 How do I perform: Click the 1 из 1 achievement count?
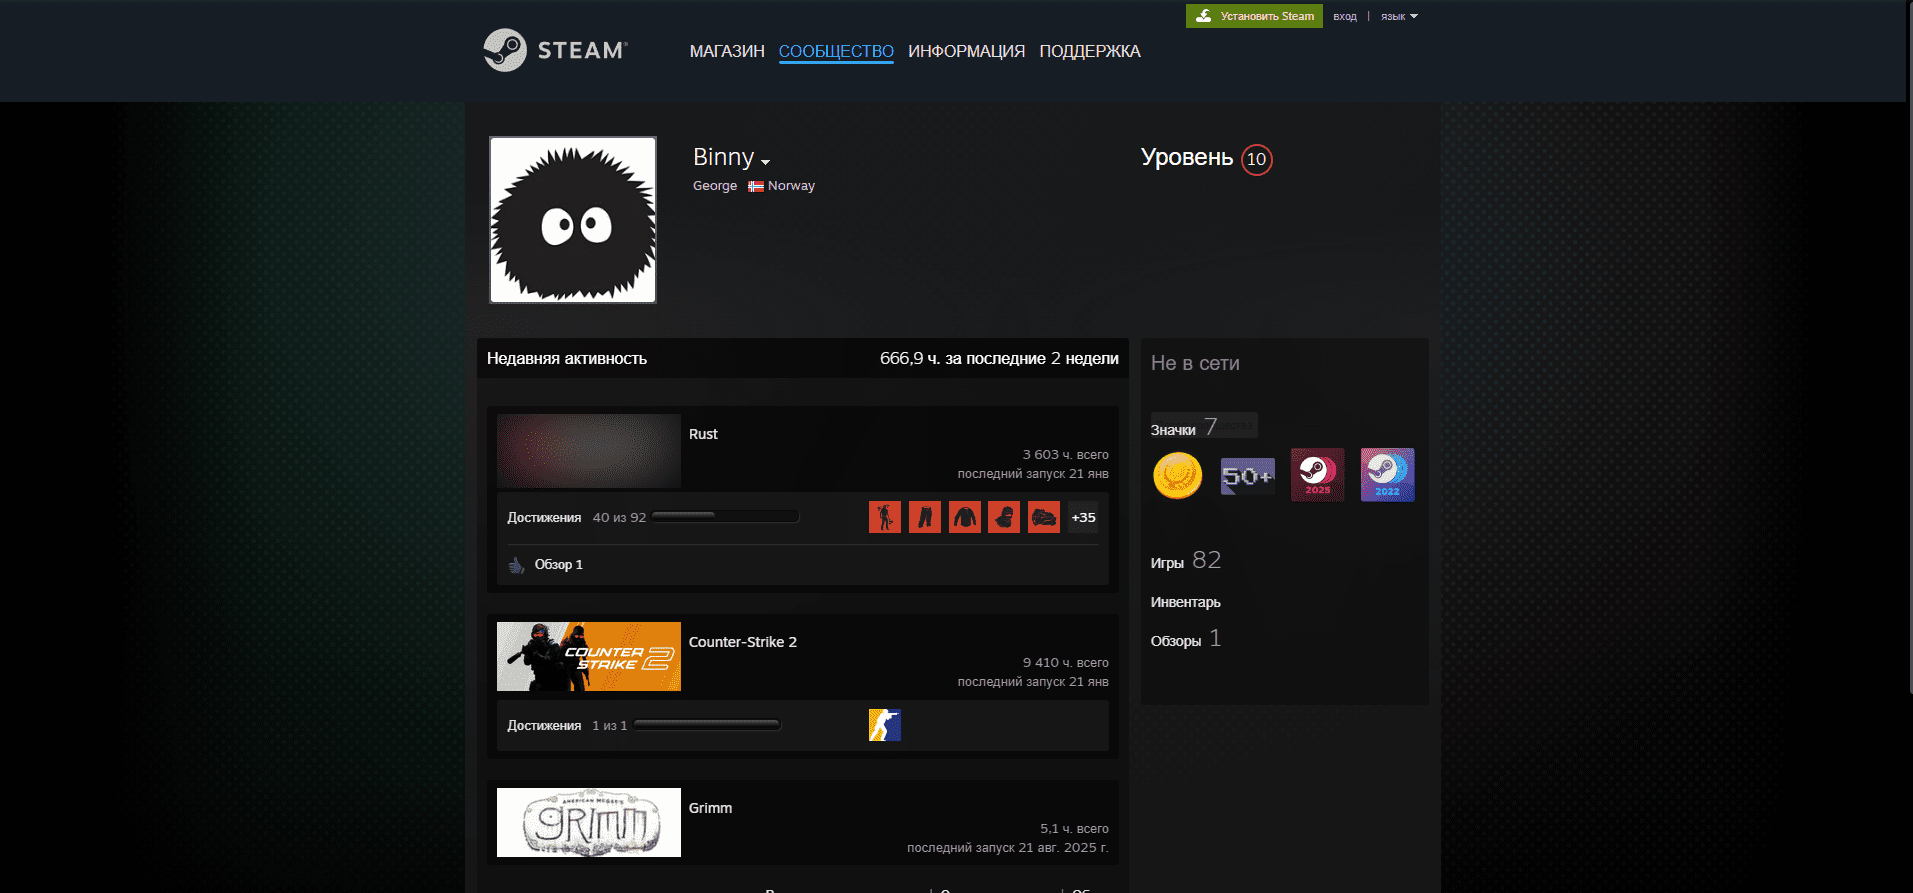coord(610,726)
